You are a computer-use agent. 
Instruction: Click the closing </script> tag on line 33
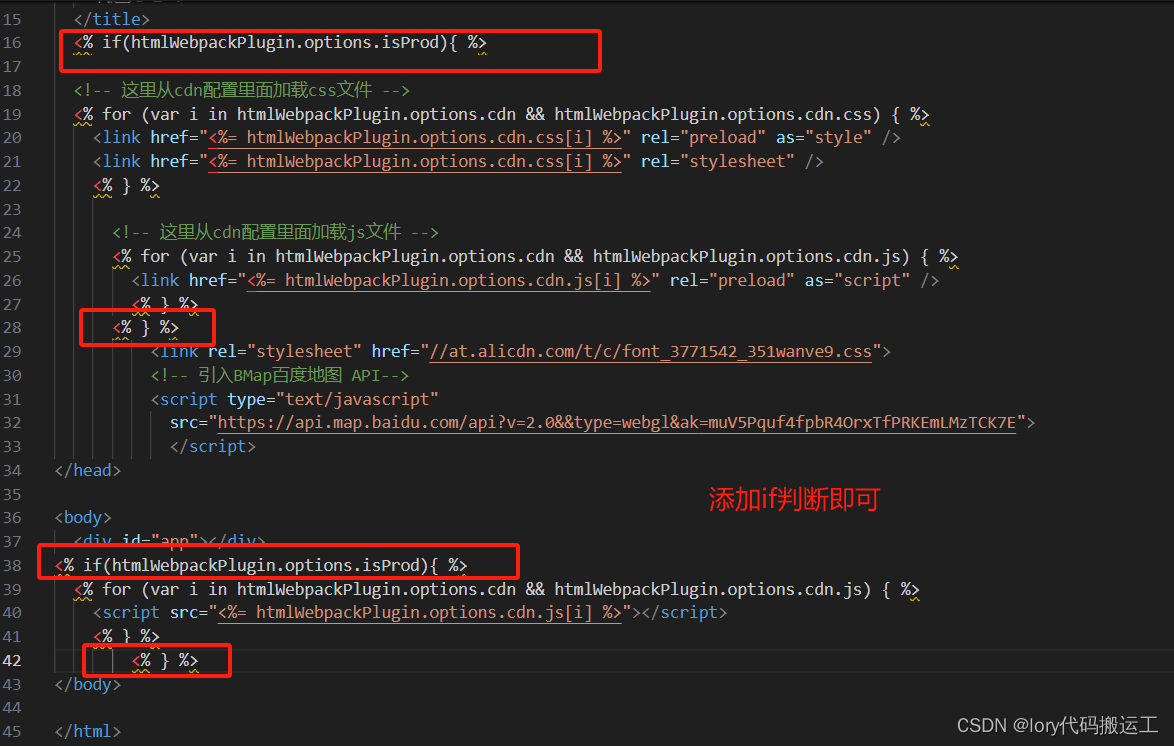(213, 446)
